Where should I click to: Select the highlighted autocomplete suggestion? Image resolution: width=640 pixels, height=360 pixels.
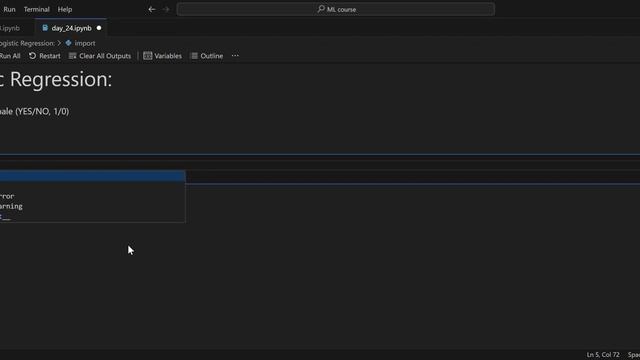click(93, 176)
